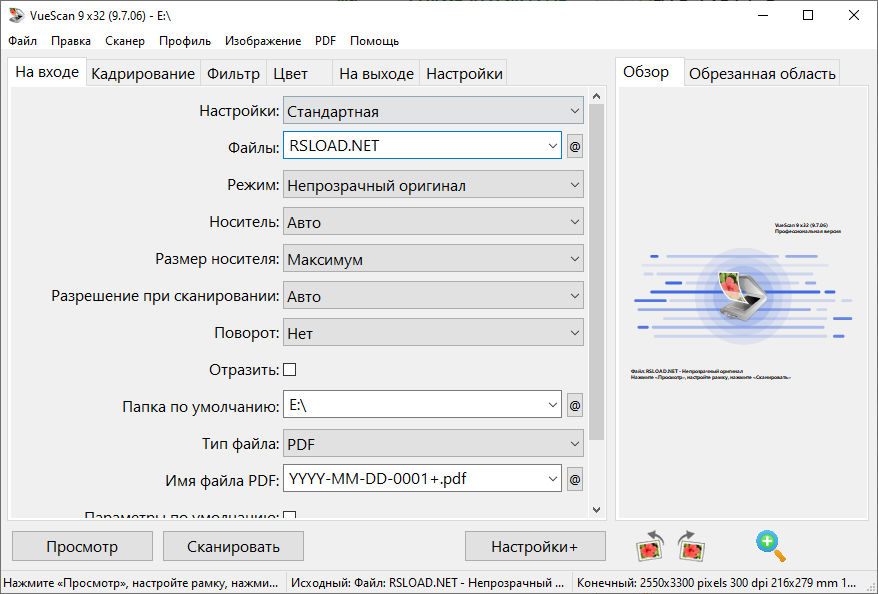Check Параметры по умолчанию checkbox
Image resolution: width=878 pixels, height=594 pixels.
point(288,515)
